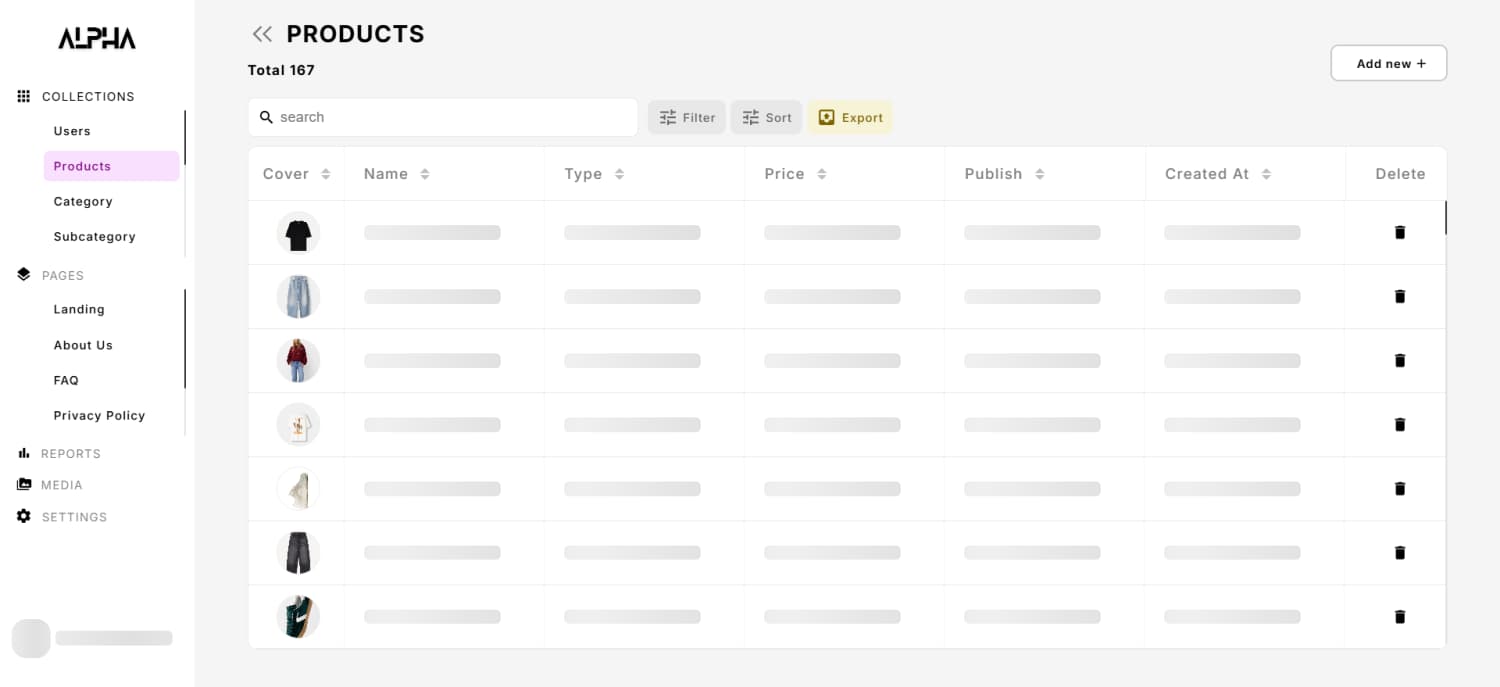Click the Add new button
Screen dimensions: 1500x687
(1388, 63)
